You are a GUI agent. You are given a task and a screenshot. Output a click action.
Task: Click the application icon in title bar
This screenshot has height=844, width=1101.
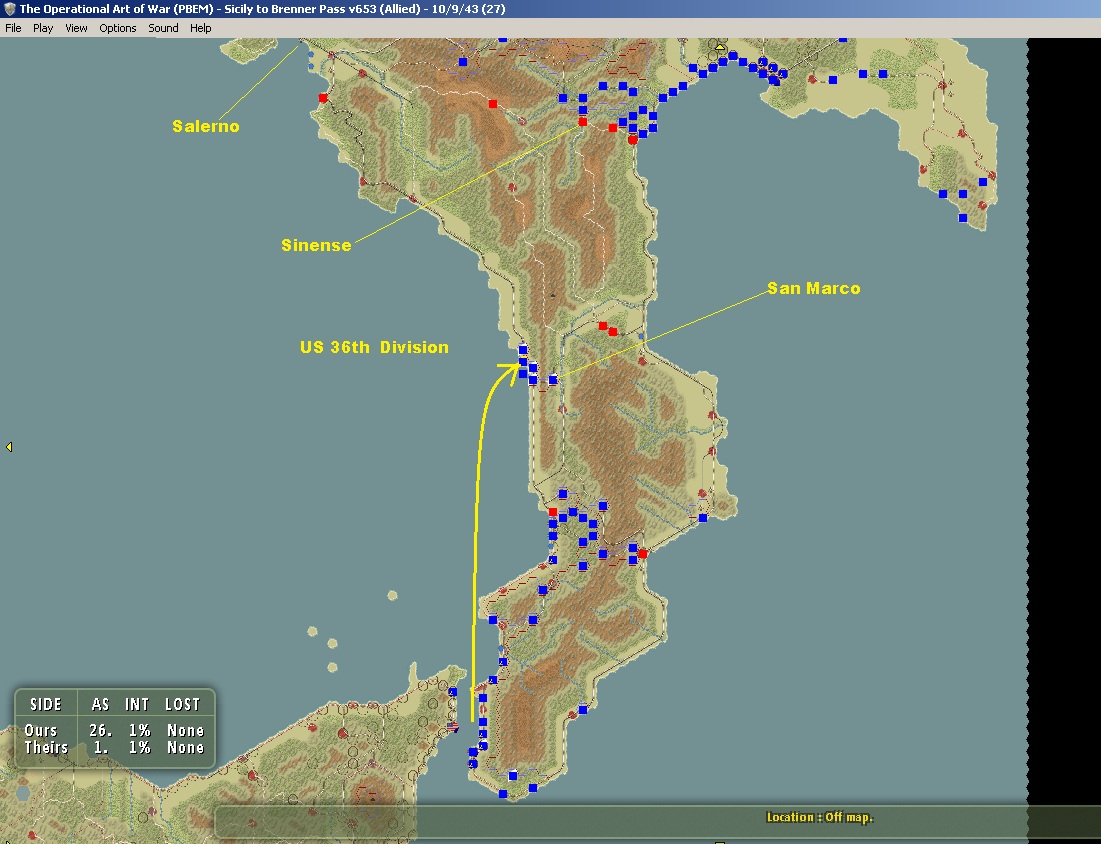[x=9, y=8]
